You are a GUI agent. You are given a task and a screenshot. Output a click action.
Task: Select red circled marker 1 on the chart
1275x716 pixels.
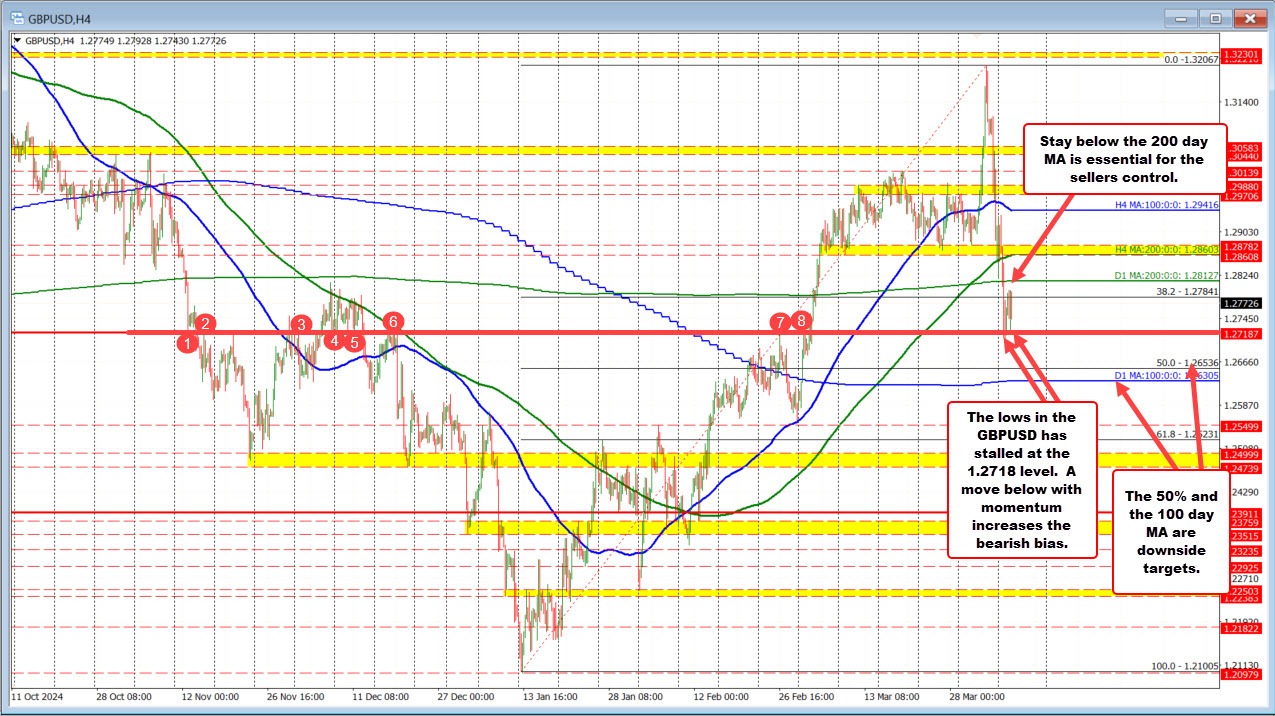[x=187, y=343]
